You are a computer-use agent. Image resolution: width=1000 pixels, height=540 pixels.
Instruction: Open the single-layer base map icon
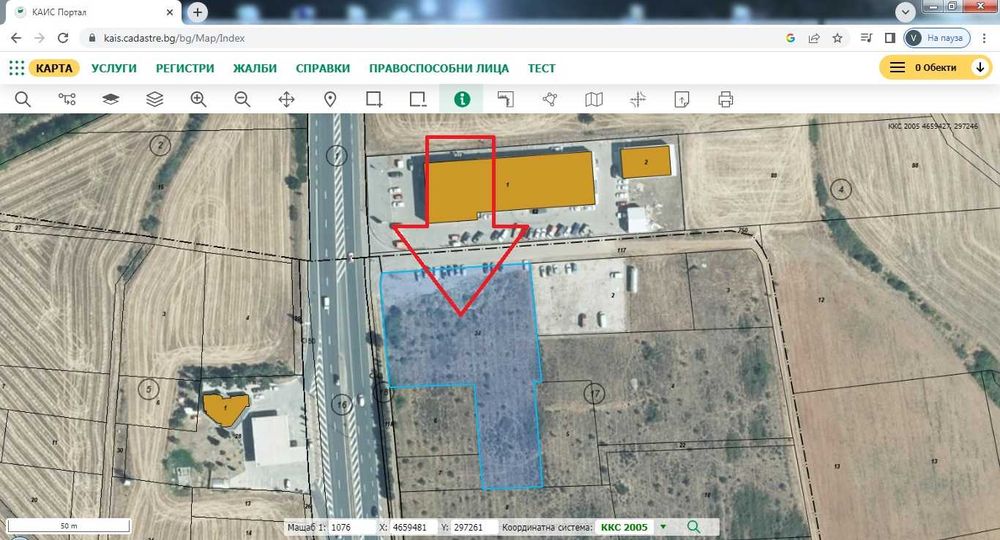pyautogui.click(x=111, y=99)
